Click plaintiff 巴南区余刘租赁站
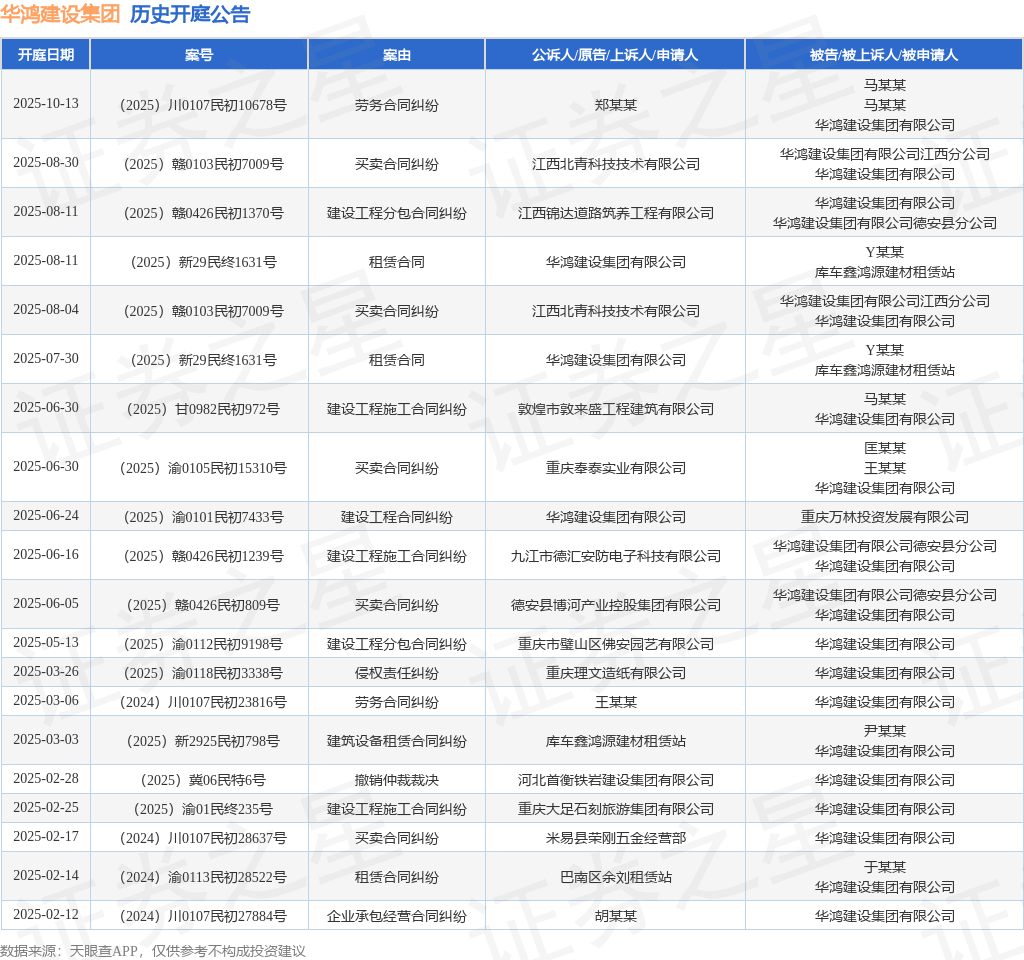 (x=615, y=877)
